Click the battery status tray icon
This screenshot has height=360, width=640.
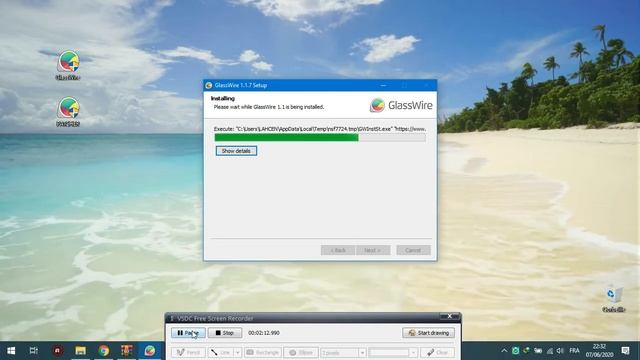(538, 351)
